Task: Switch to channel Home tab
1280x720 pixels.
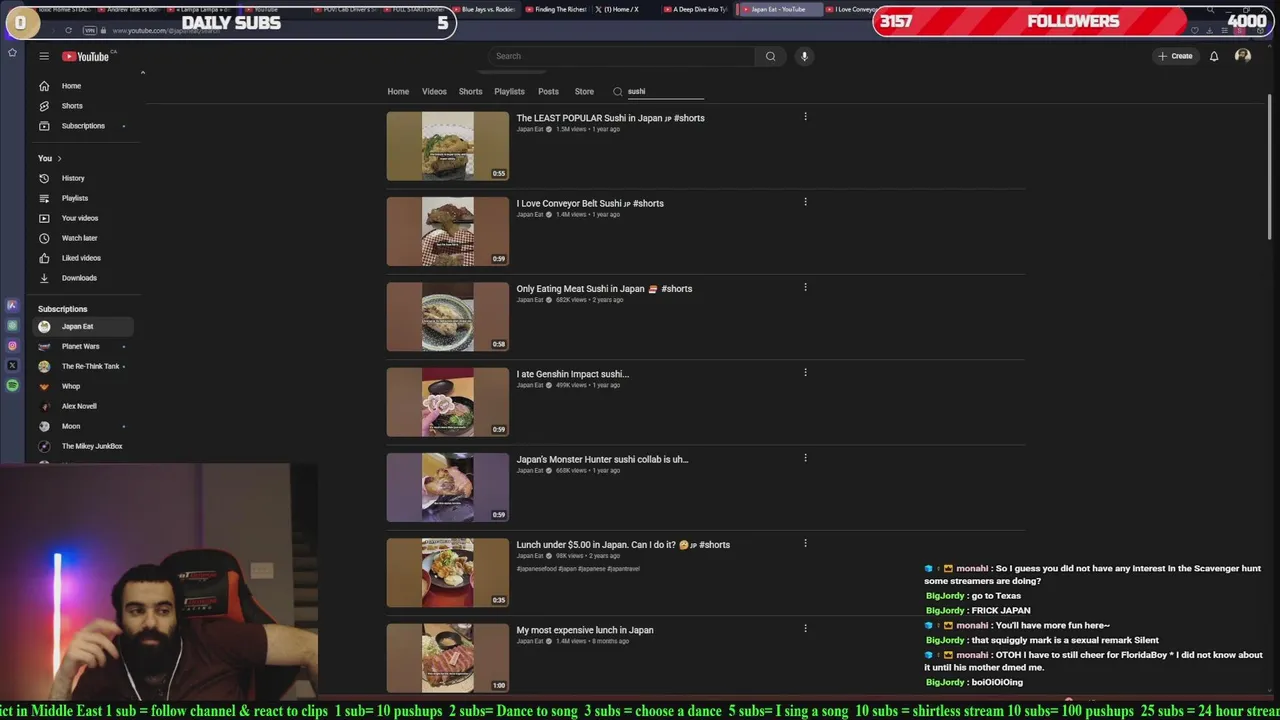Action: click(398, 91)
